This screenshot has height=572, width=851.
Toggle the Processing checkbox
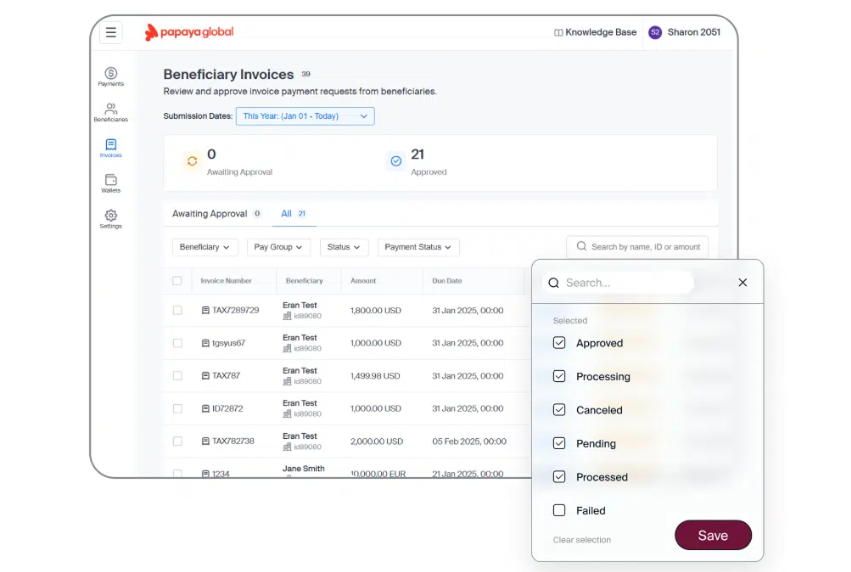(x=559, y=376)
